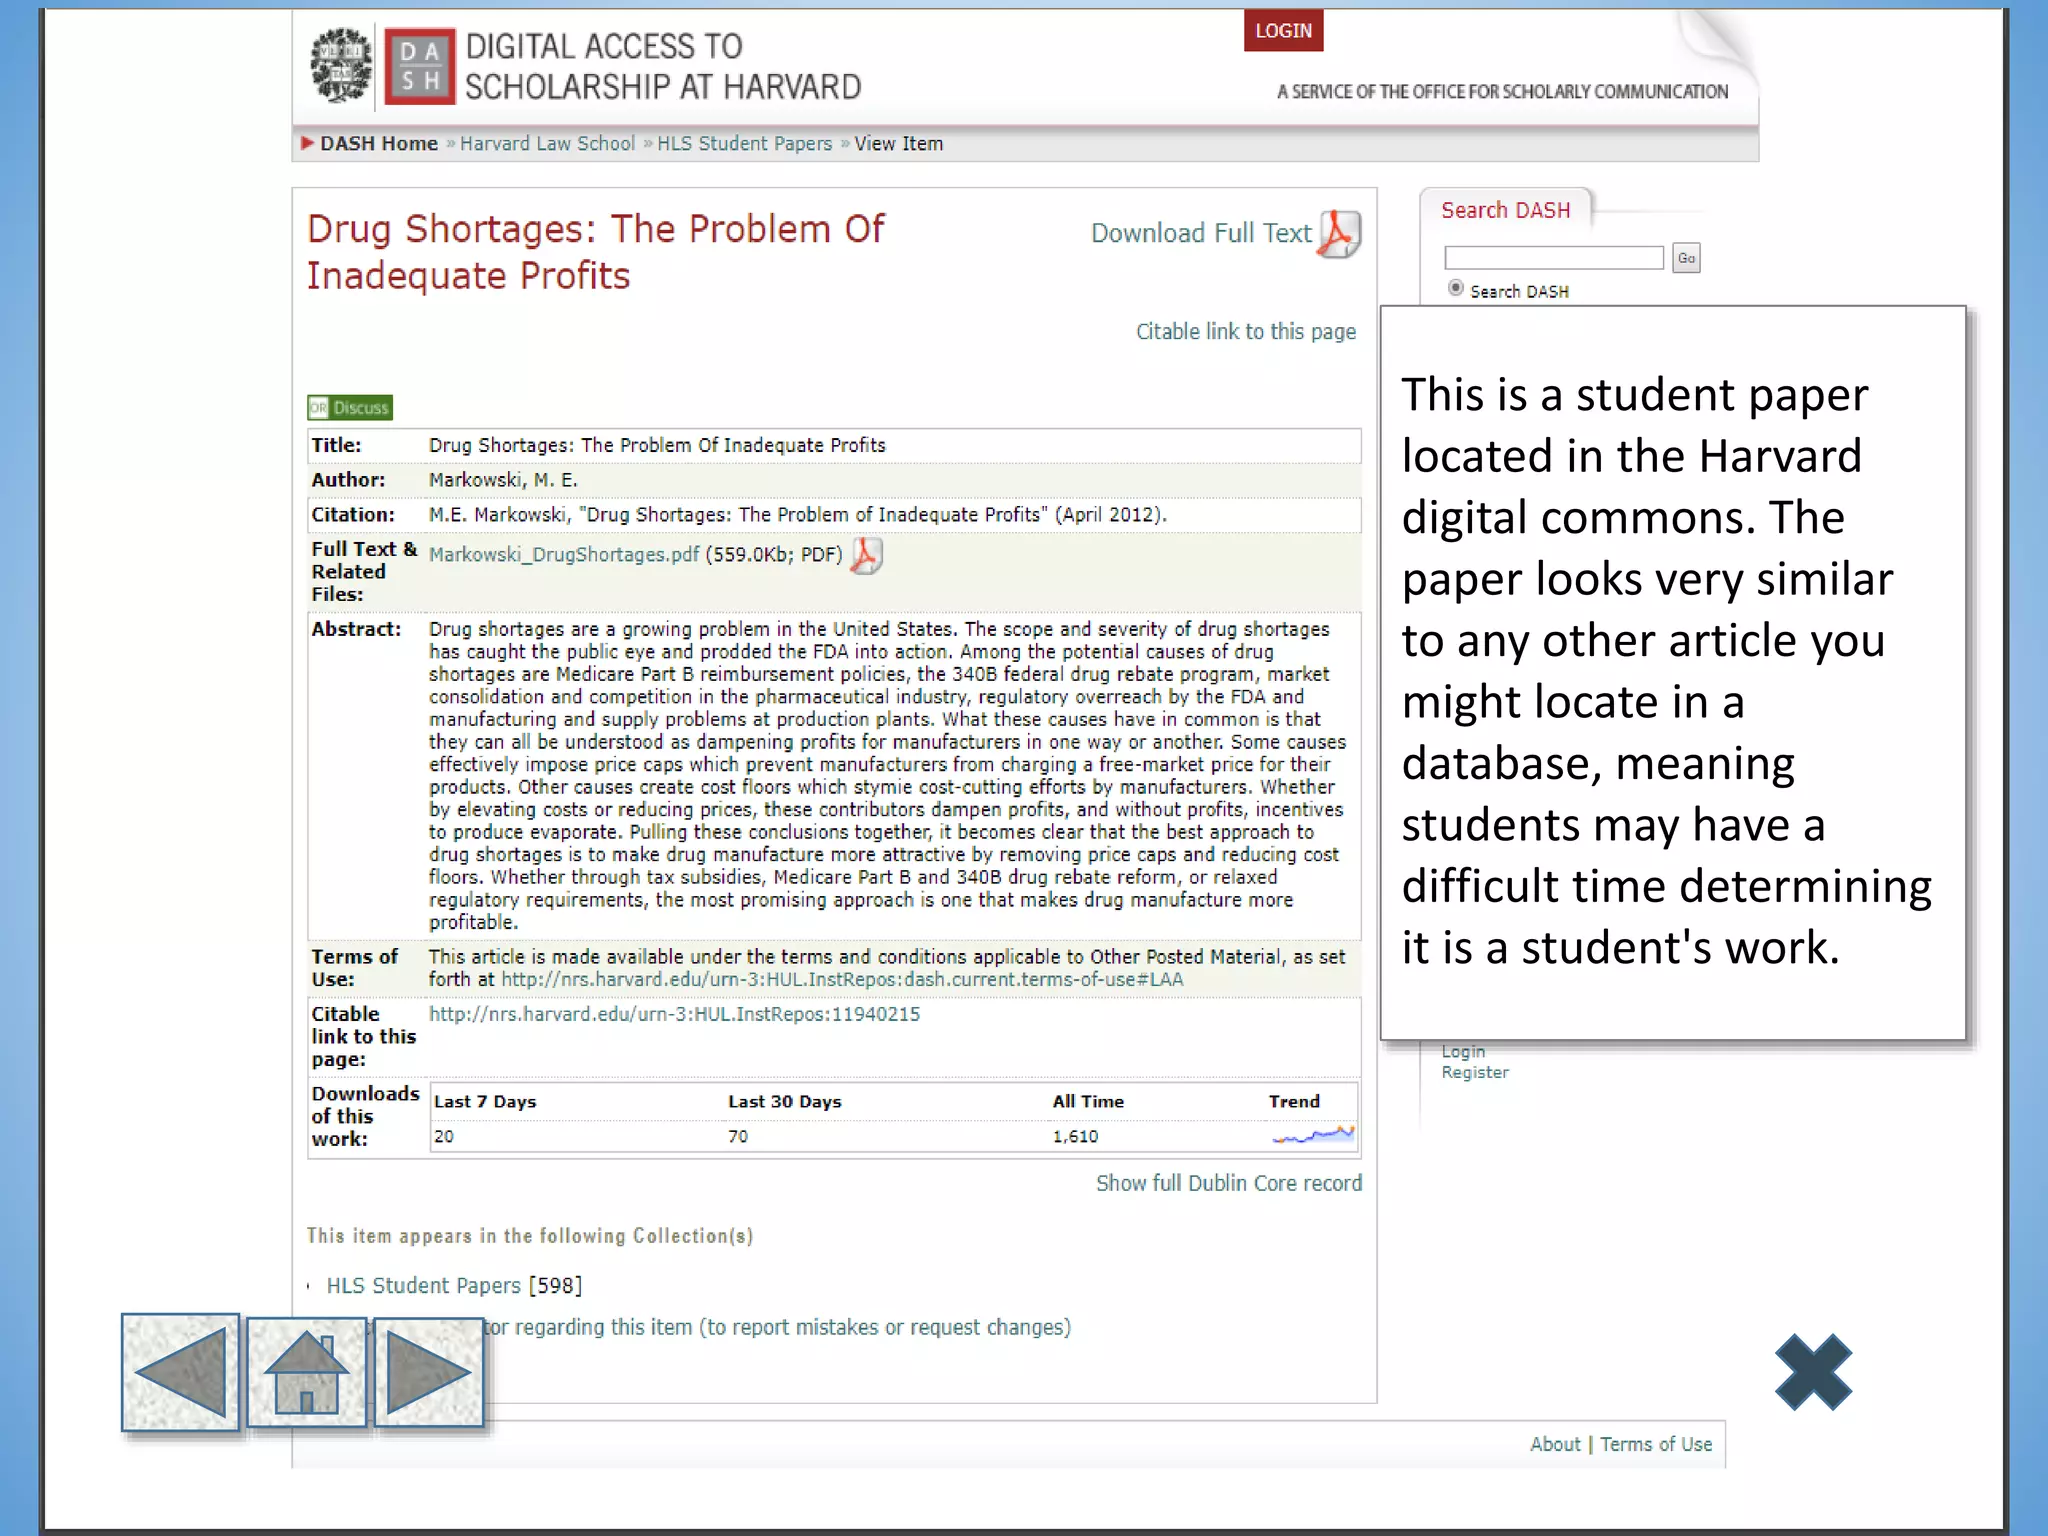The image size is (2048, 1536).
Task: Click the red LOGIN button
Action: pyautogui.click(x=1283, y=31)
